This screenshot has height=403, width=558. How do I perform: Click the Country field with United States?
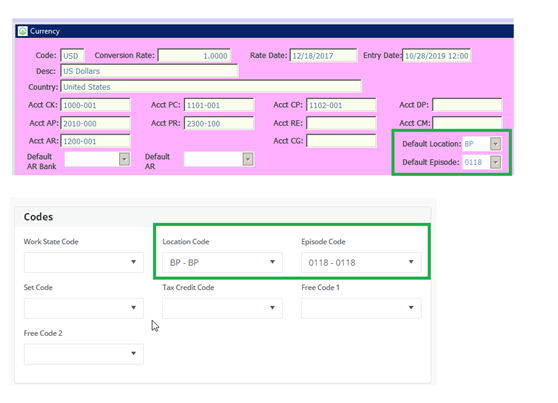pos(211,87)
